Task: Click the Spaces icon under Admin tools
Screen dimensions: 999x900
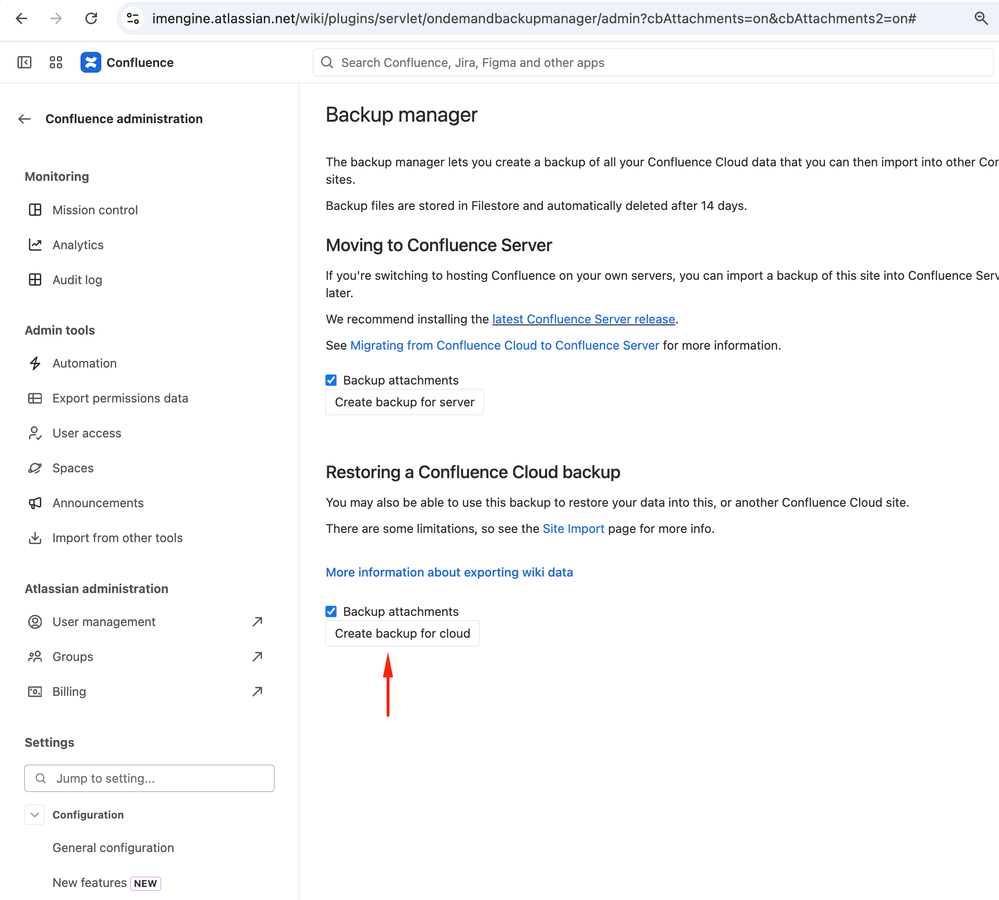Action: pyautogui.click(x=36, y=467)
